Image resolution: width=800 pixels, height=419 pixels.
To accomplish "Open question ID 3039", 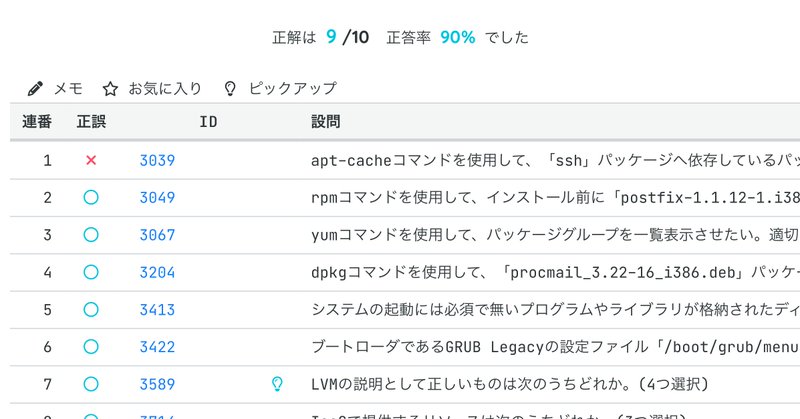I will pos(157,160).
